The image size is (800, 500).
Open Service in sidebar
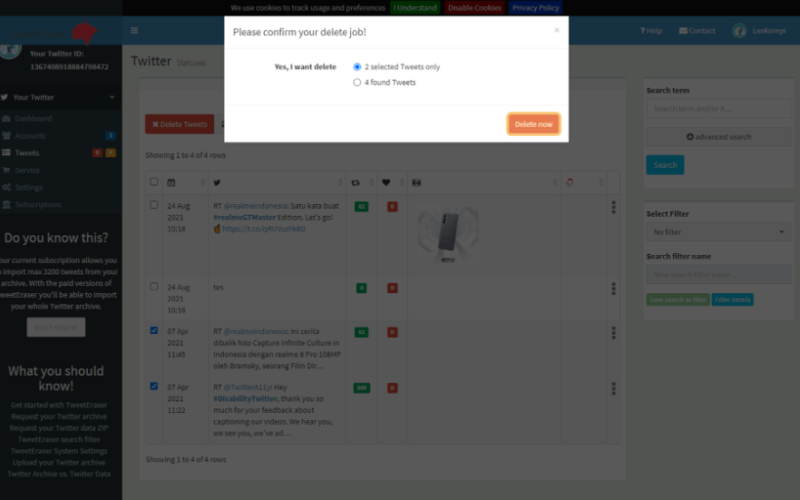click(27, 170)
